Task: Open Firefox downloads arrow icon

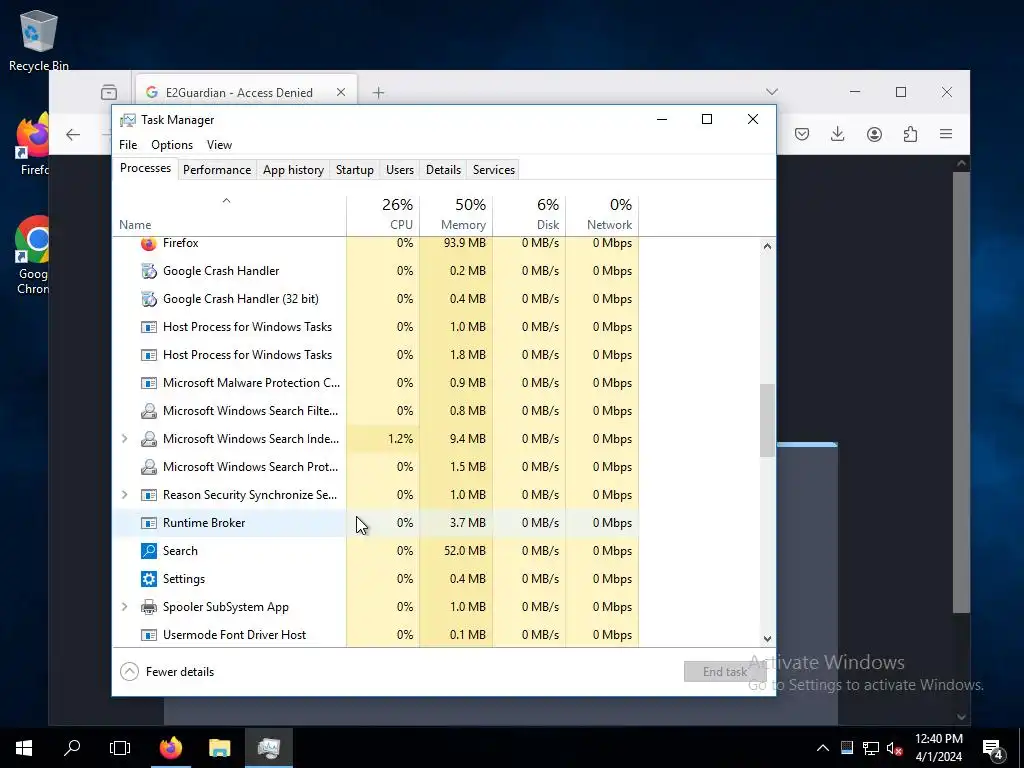Action: [838, 134]
